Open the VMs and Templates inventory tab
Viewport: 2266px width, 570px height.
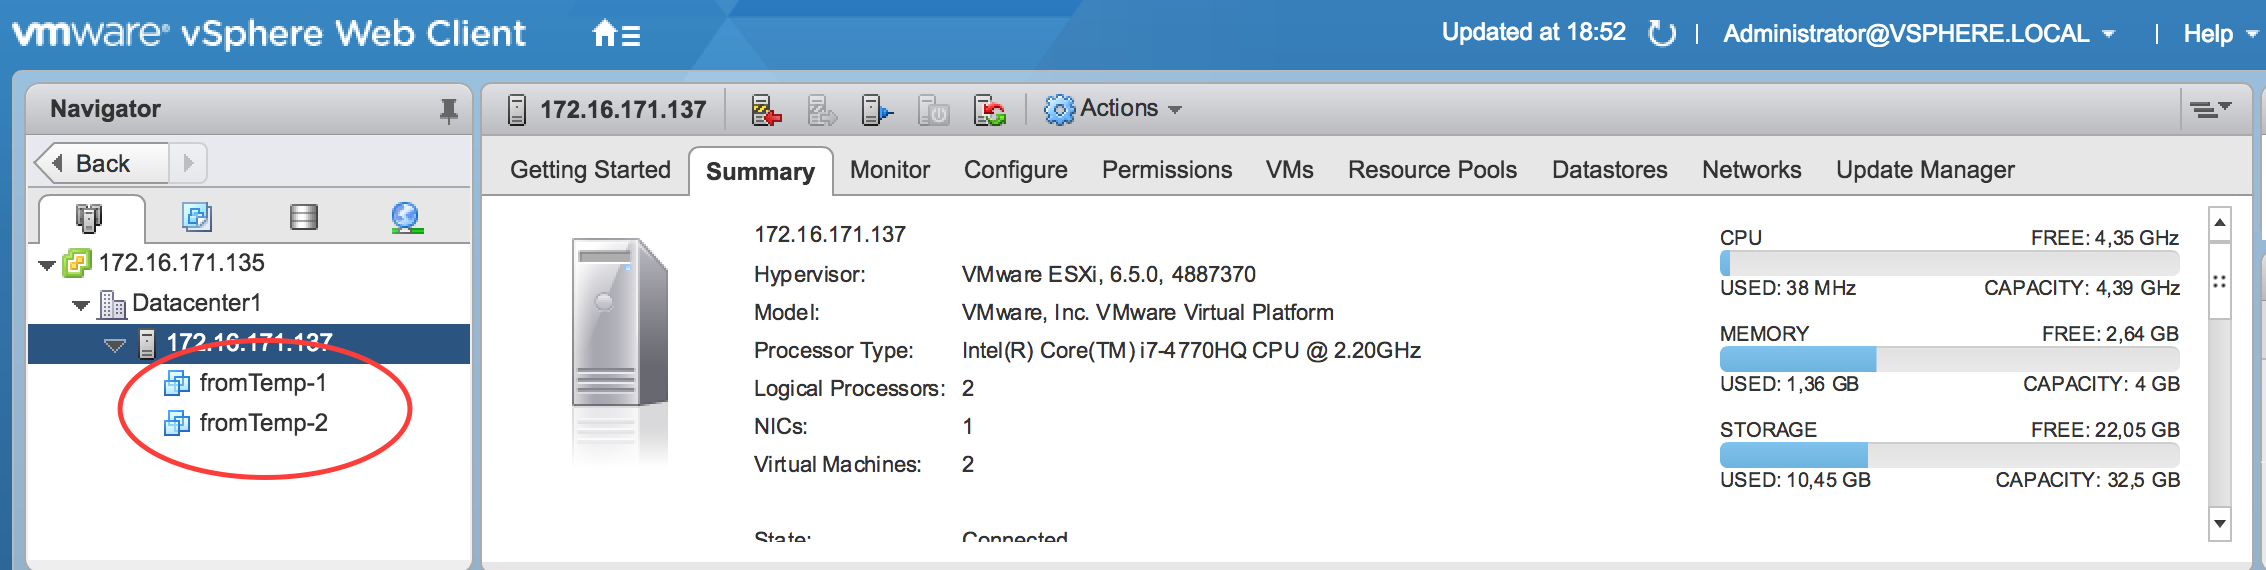coord(197,216)
